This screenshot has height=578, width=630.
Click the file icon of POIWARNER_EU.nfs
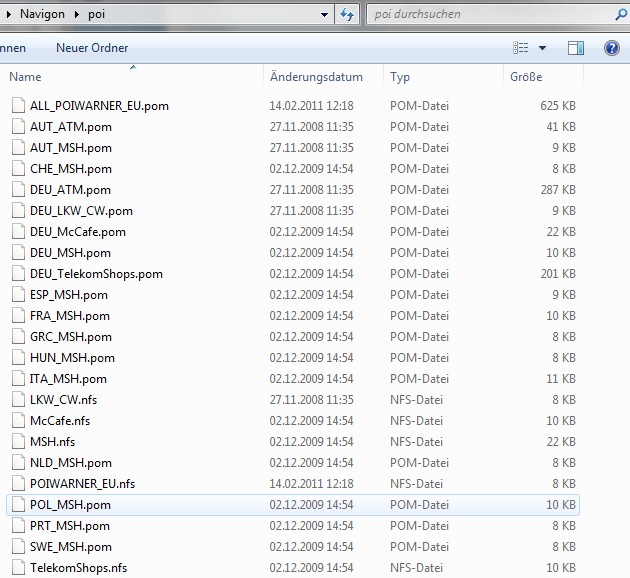tap(18, 484)
